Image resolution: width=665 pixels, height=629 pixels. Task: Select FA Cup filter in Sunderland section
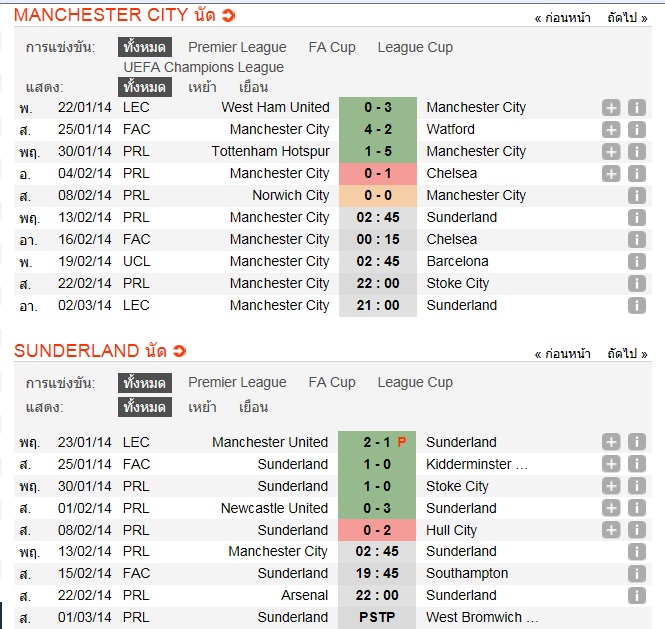(332, 382)
